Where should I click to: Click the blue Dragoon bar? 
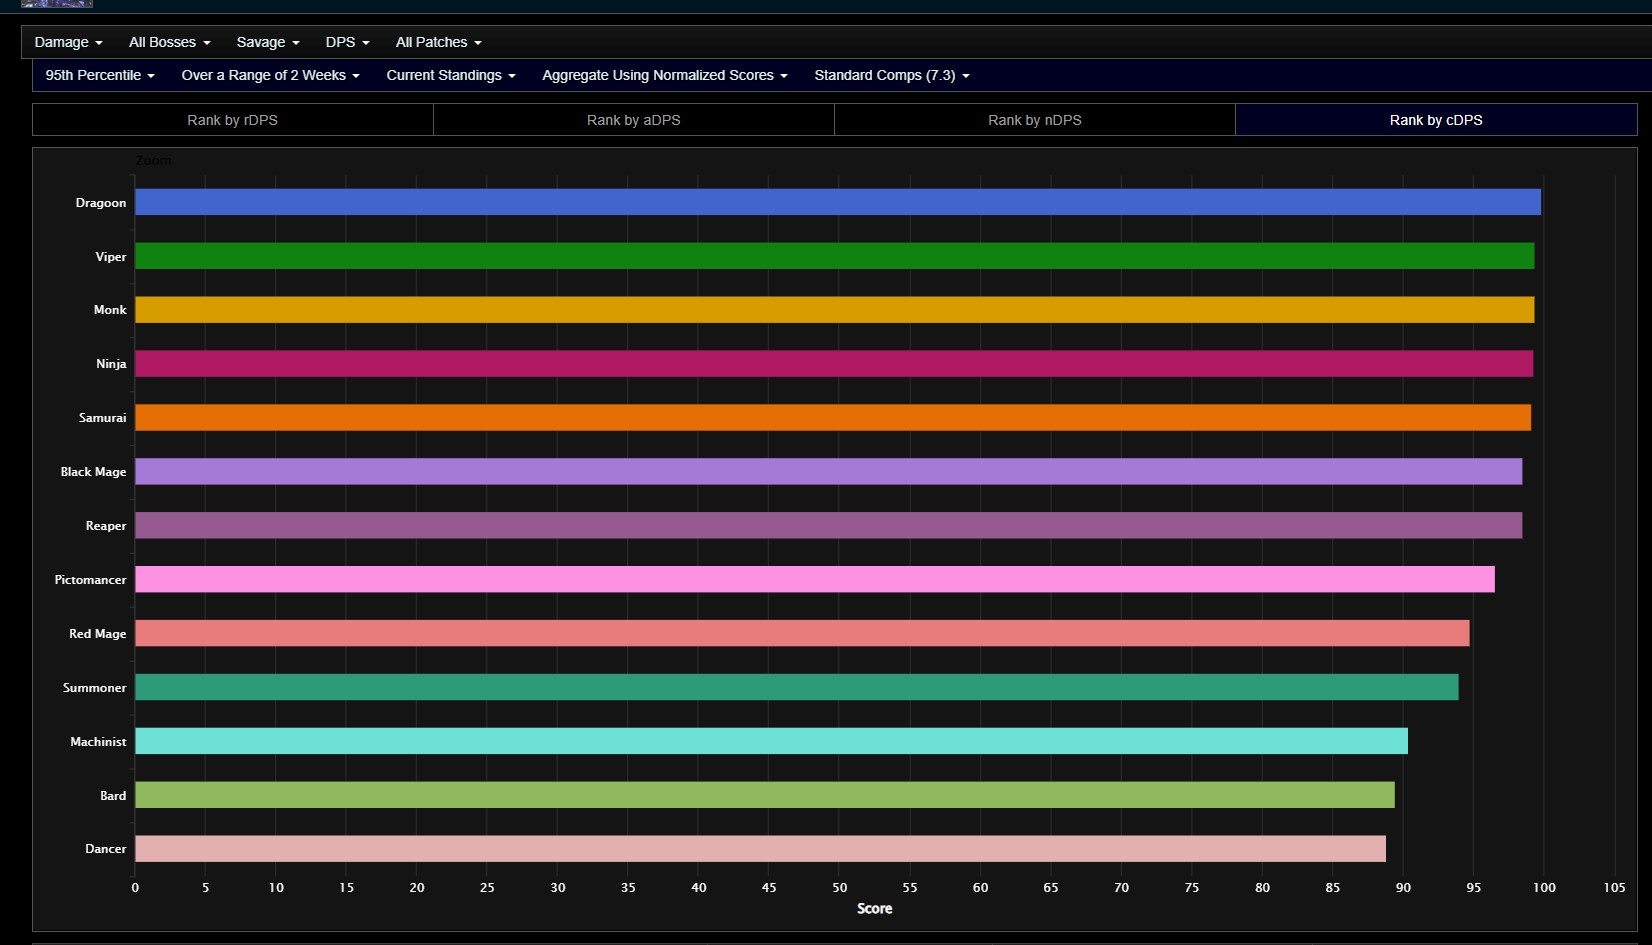pos(837,202)
